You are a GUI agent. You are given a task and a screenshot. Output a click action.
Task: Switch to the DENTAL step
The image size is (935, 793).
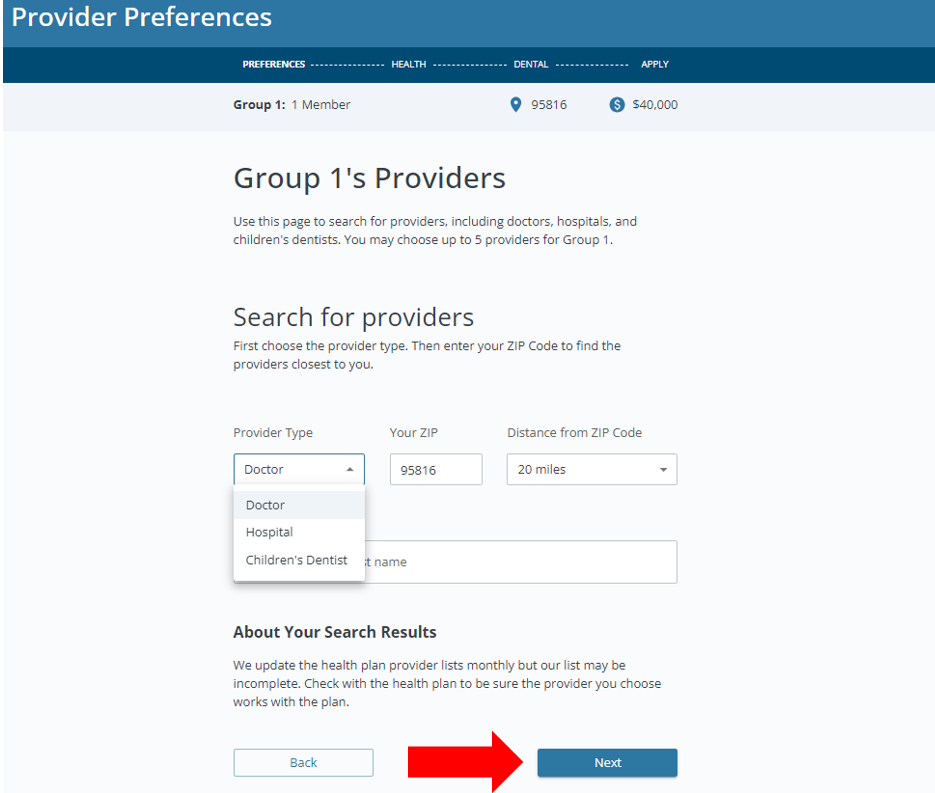[531, 64]
